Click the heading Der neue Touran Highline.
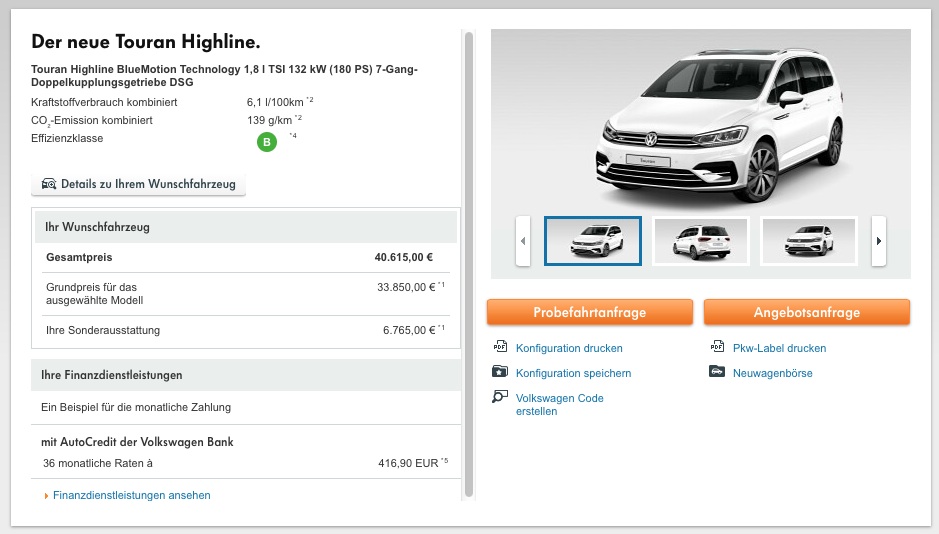 point(146,42)
